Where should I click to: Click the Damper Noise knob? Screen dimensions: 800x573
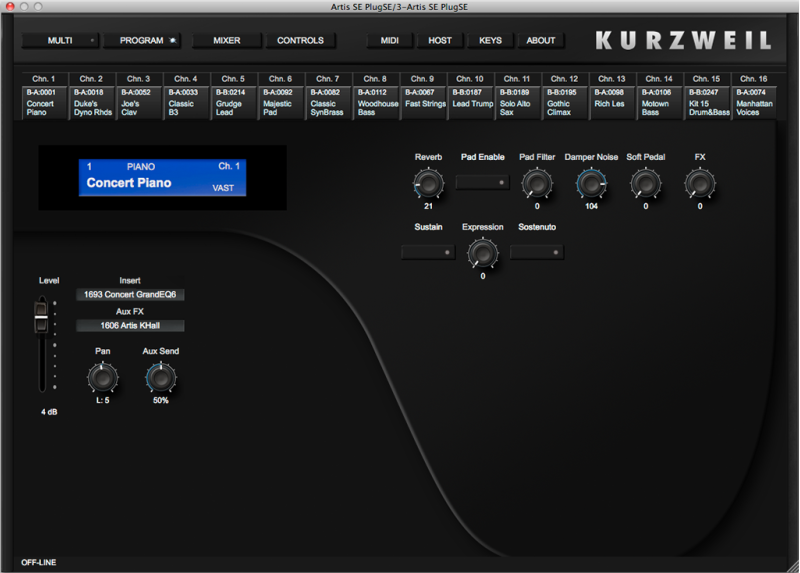point(591,183)
